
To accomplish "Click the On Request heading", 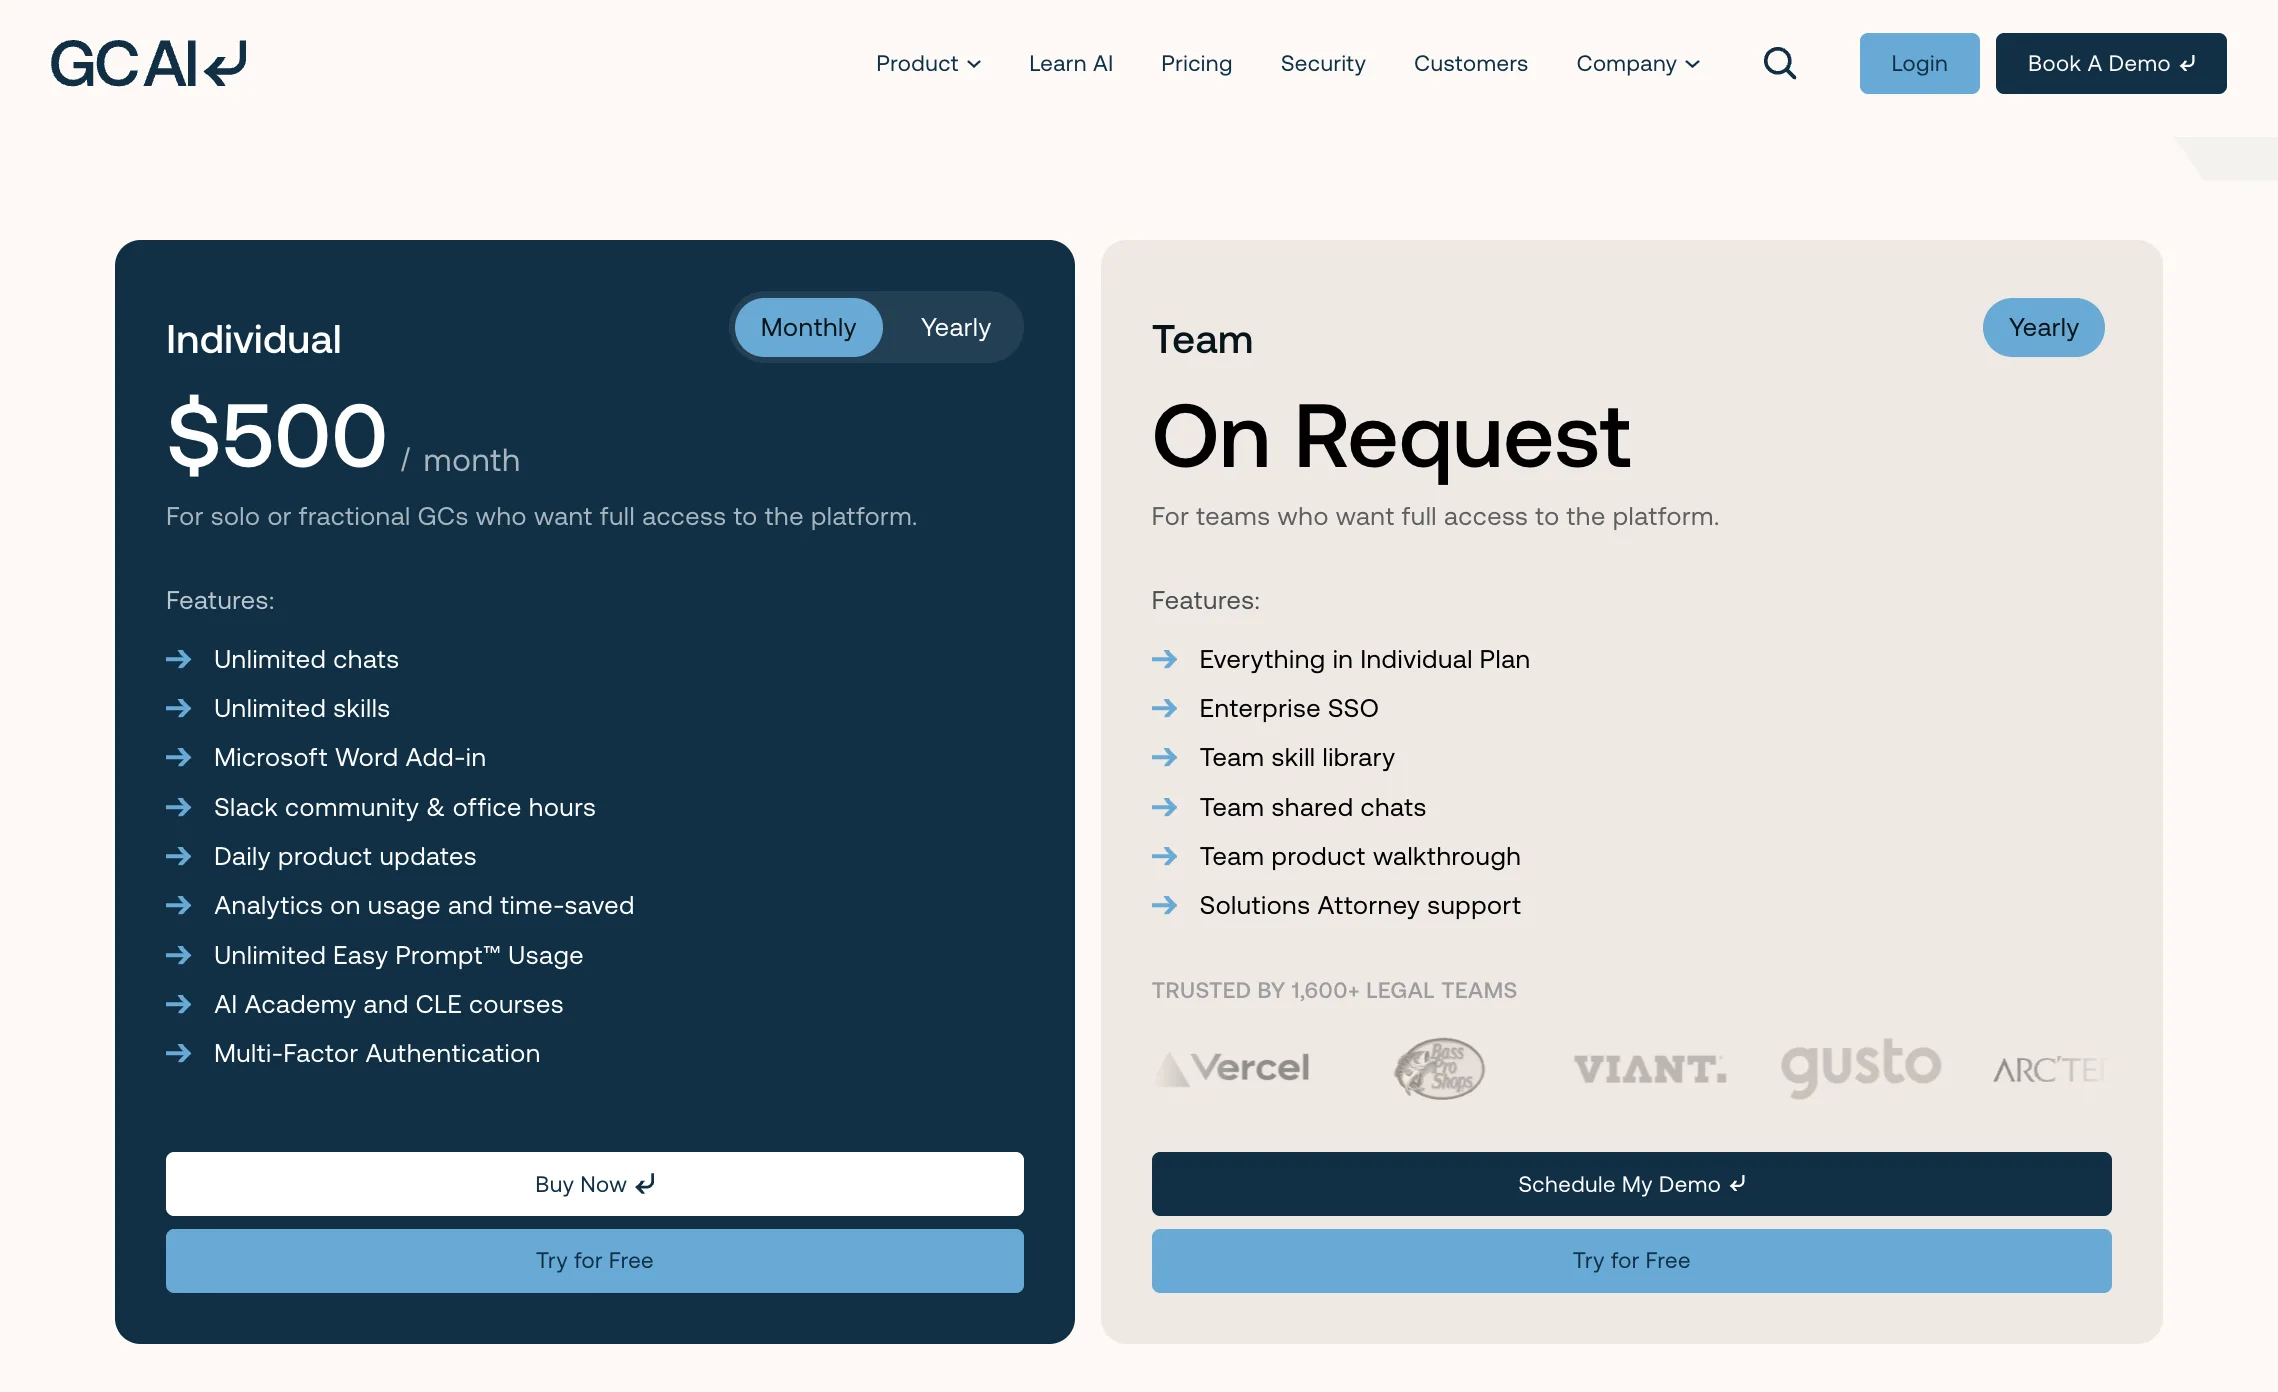I will 1391,437.
